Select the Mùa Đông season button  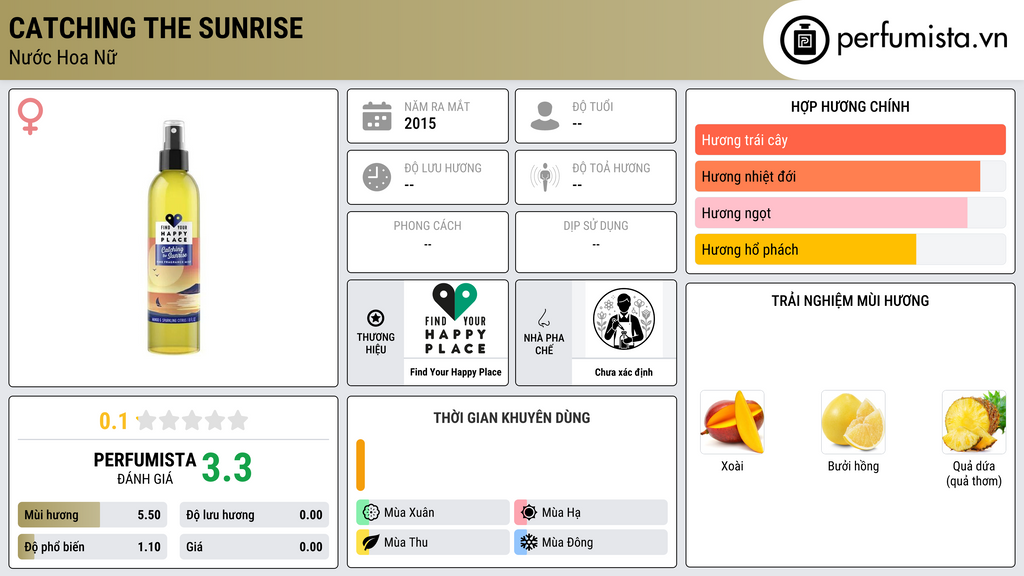tap(590, 542)
